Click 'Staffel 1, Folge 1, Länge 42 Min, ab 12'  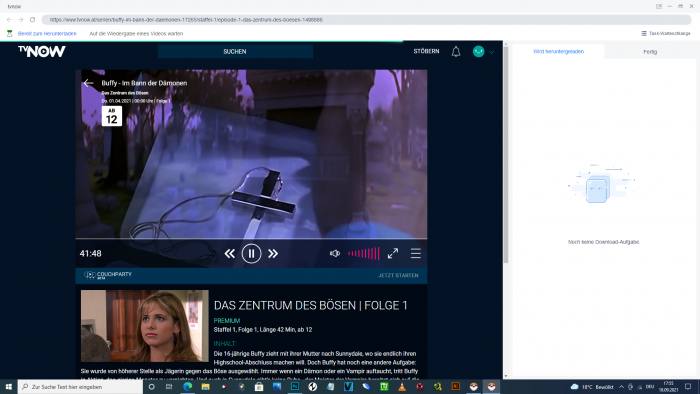[263, 329]
